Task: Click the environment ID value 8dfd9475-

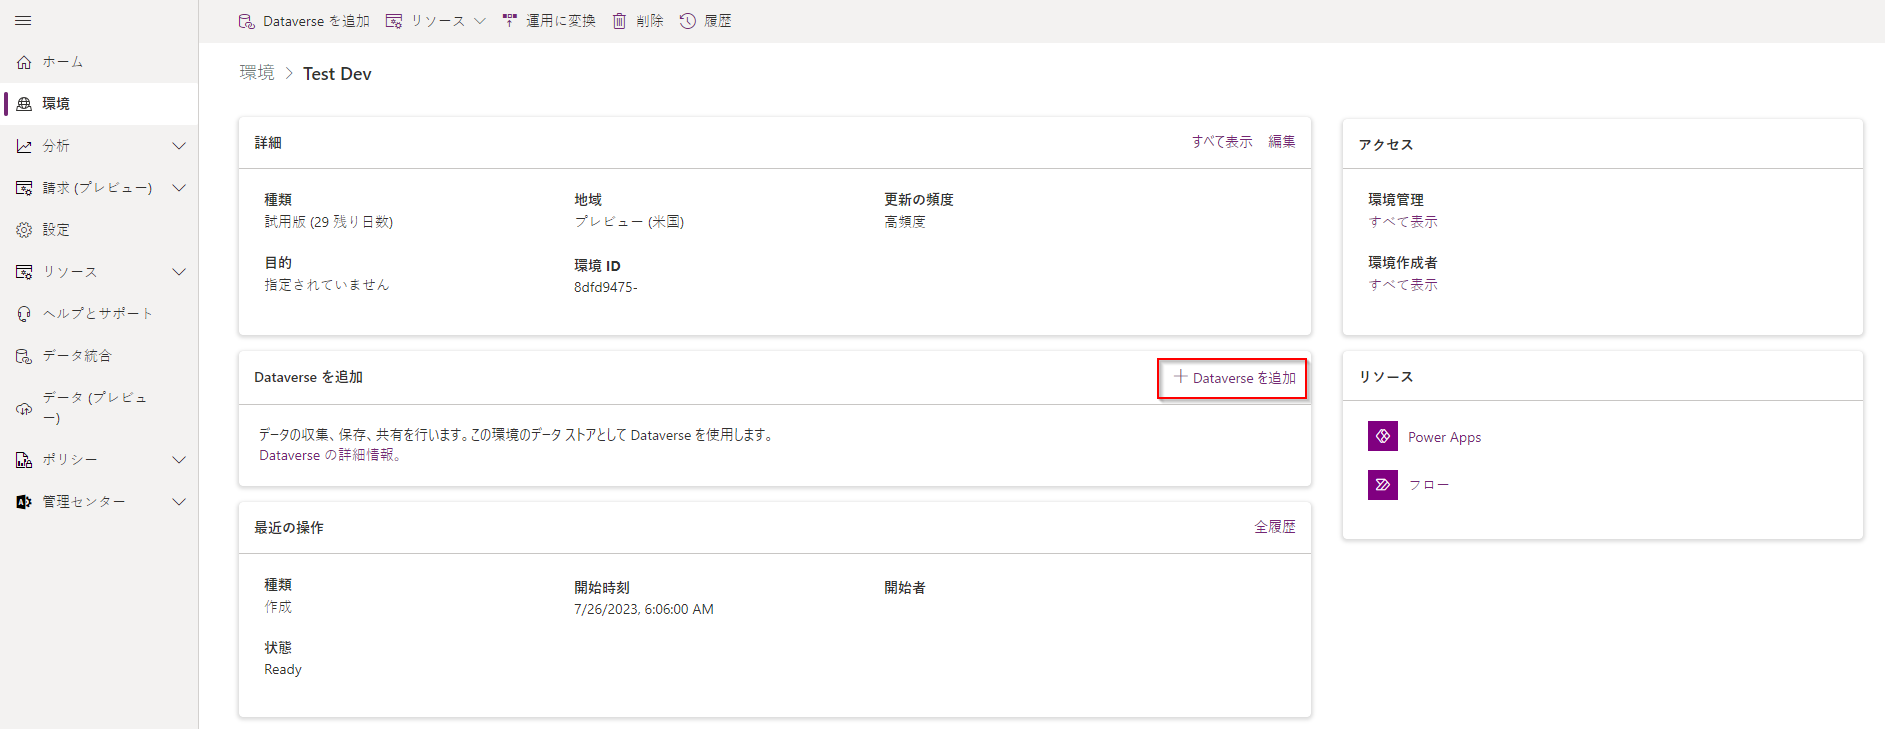Action: (605, 287)
